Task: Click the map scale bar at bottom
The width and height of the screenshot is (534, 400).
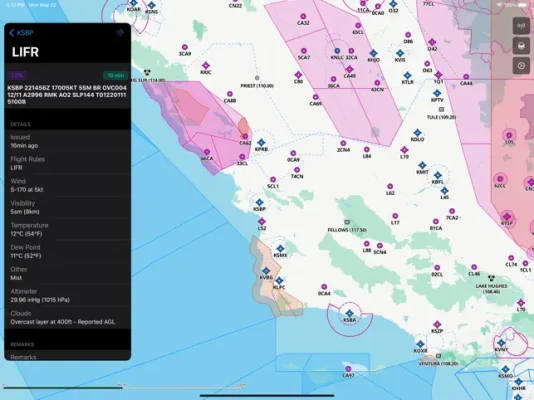Action: tap(124, 387)
